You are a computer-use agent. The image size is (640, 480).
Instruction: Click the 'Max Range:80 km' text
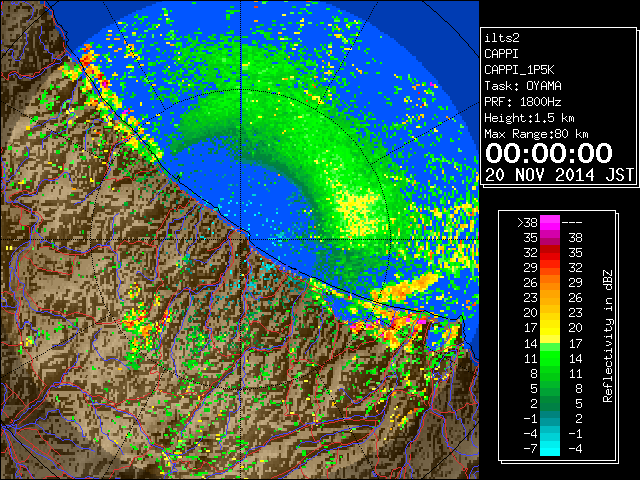536,134
